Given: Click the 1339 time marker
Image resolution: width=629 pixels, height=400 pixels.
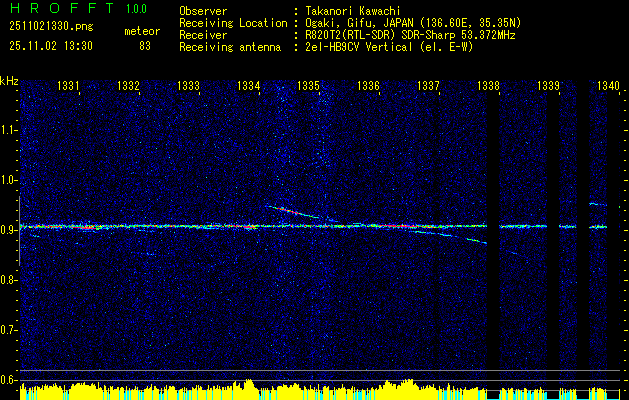Looking at the screenshot, I should tap(548, 85).
